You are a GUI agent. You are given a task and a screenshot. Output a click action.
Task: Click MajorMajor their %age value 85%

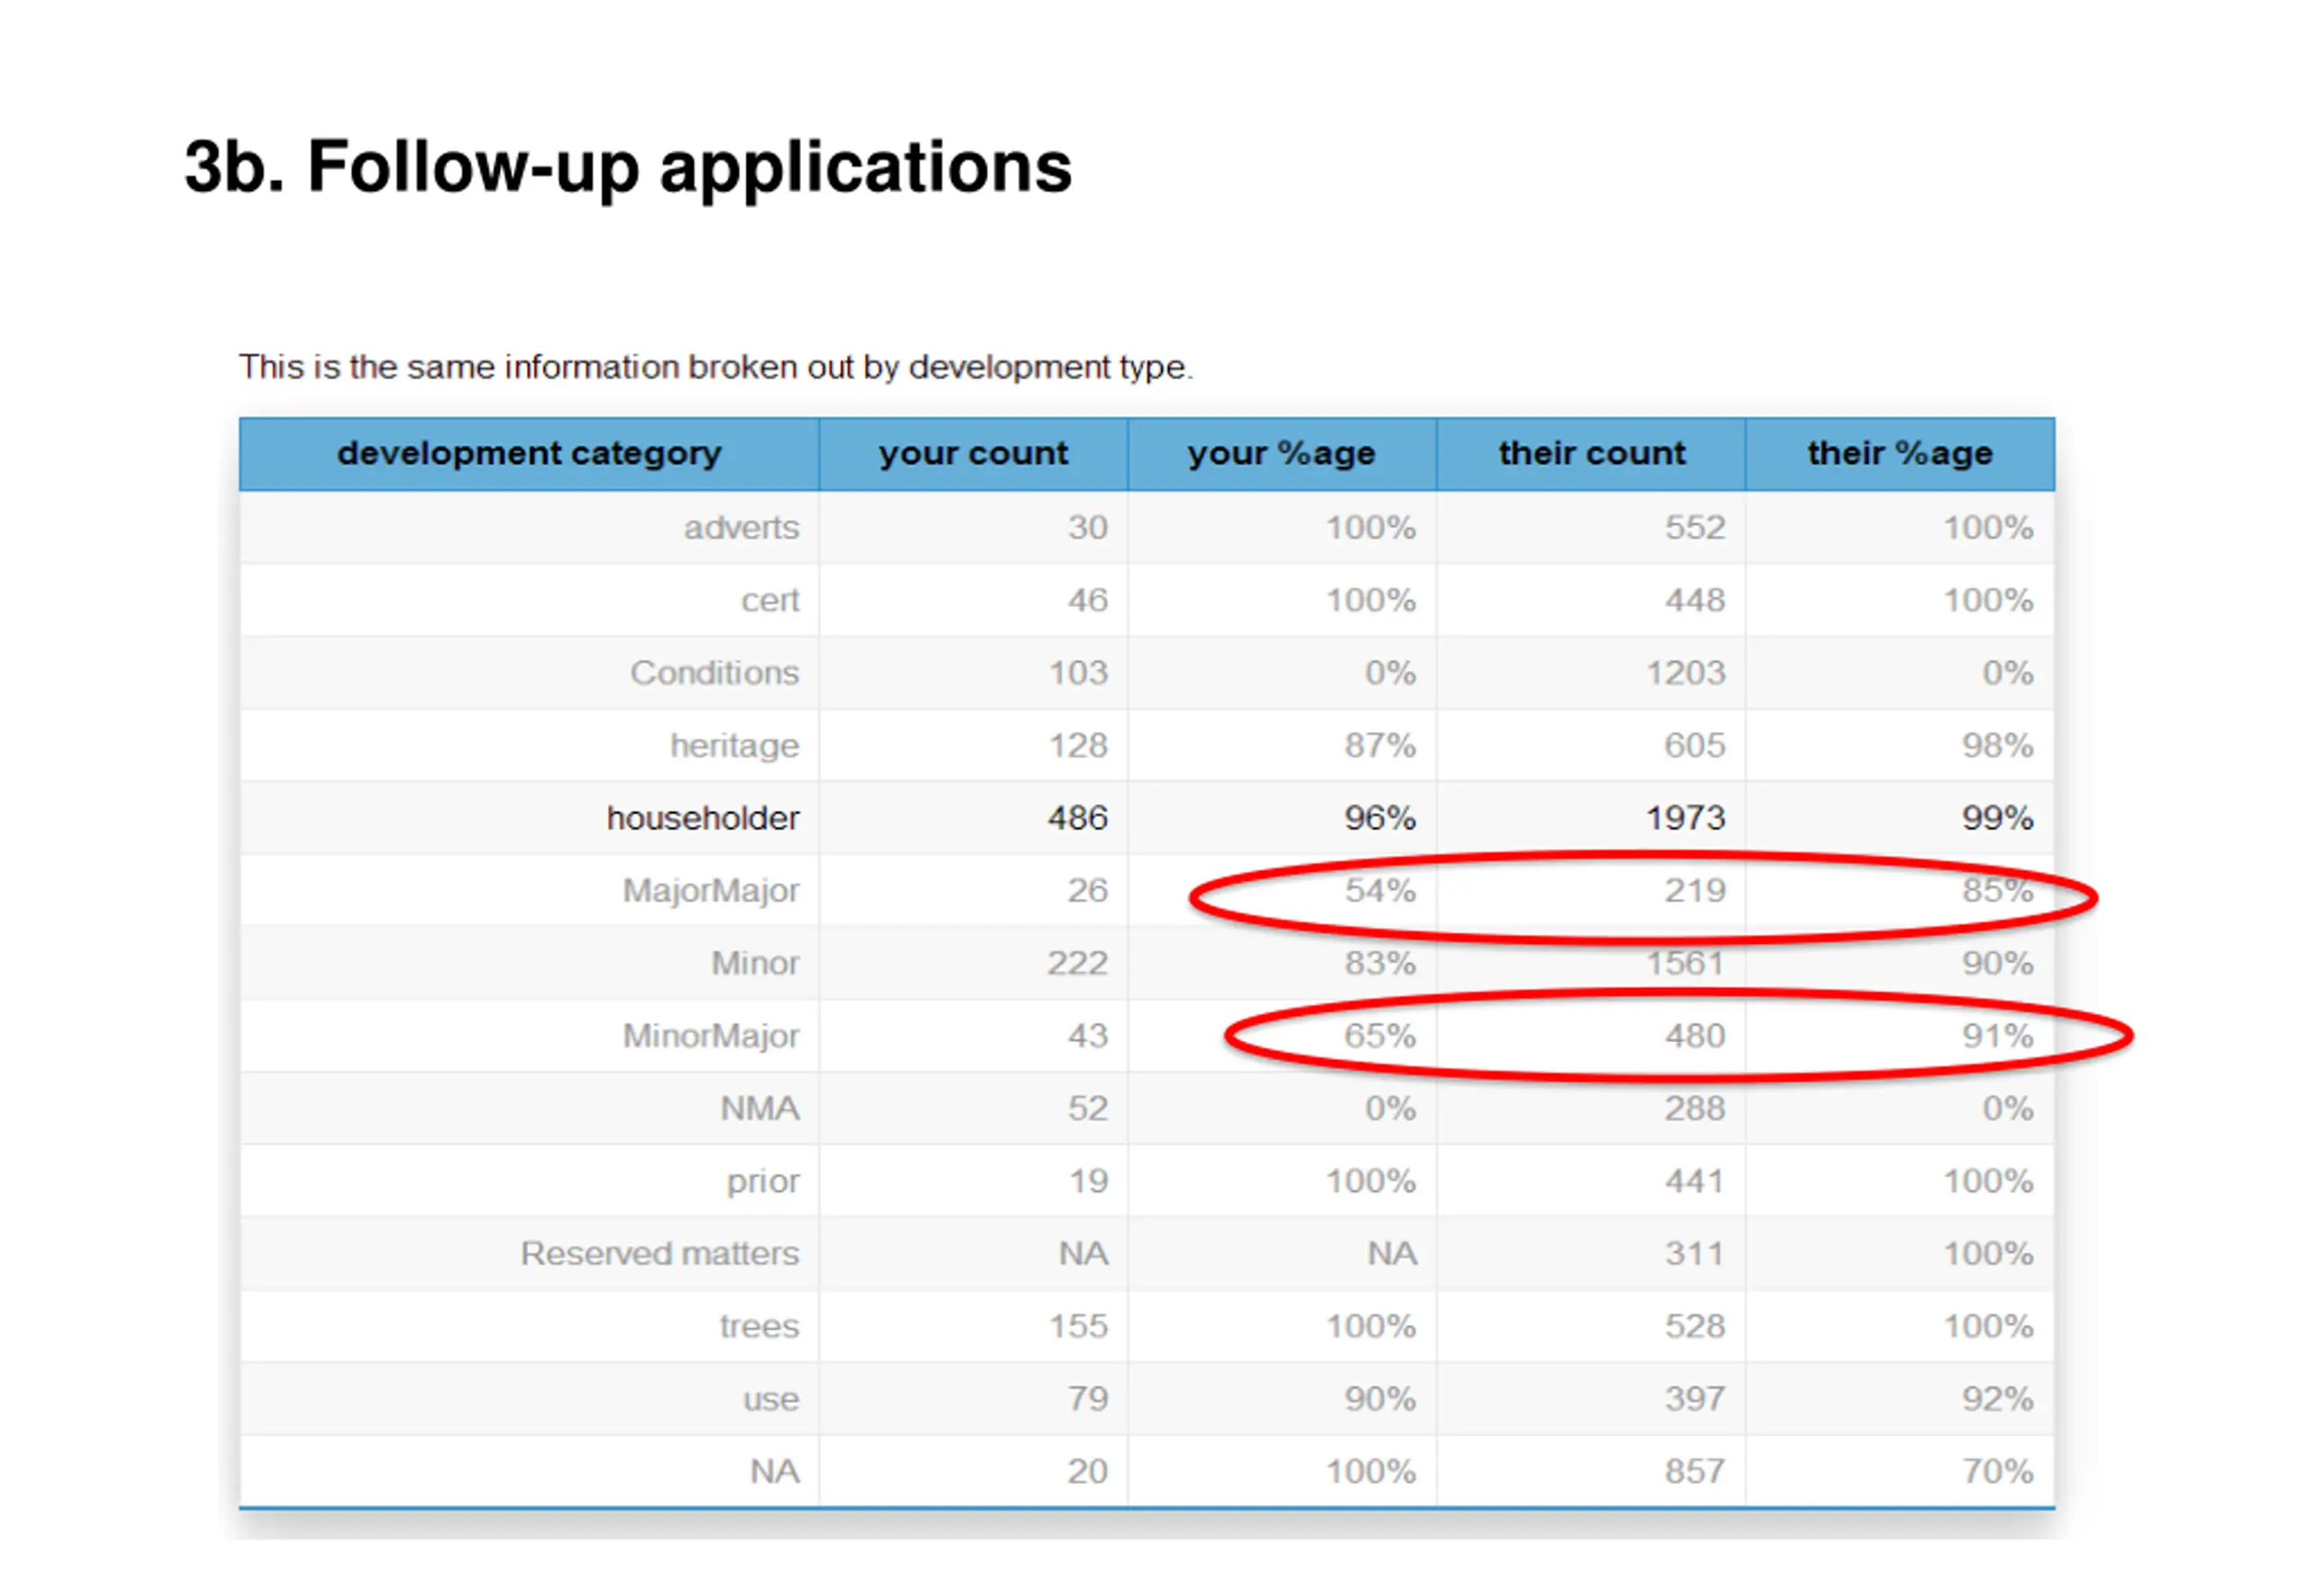[x=1997, y=890]
